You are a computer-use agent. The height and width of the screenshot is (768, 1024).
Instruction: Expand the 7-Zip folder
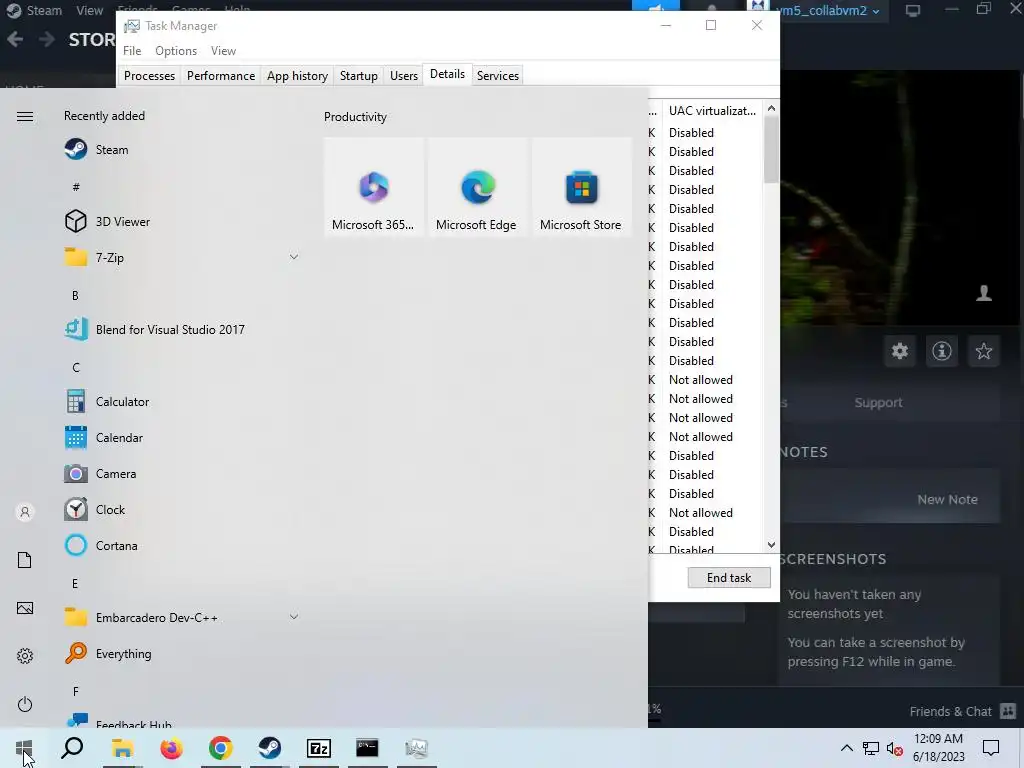[294, 257]
